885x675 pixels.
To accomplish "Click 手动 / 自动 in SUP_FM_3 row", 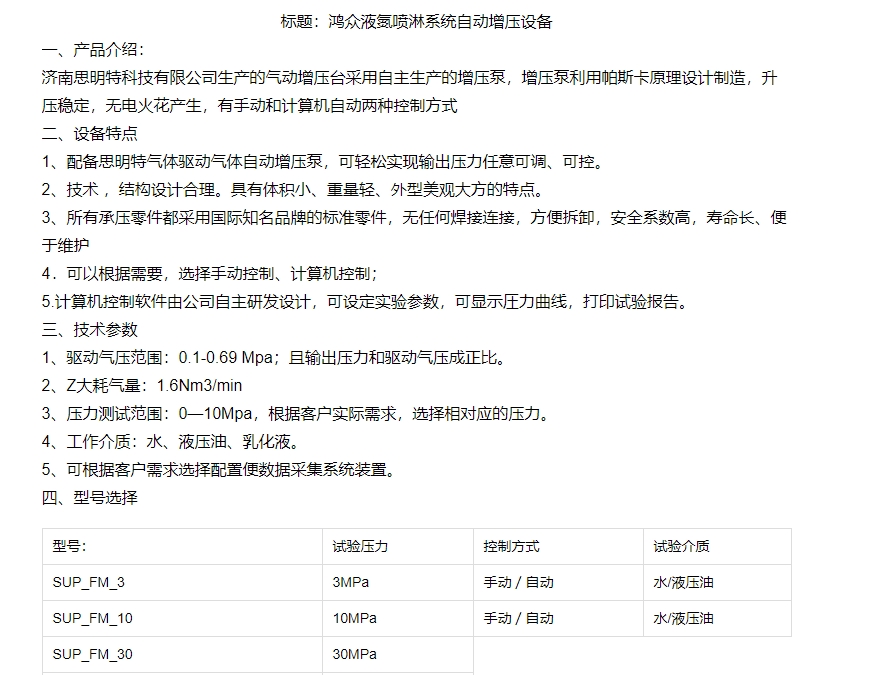I will point(519,582).
